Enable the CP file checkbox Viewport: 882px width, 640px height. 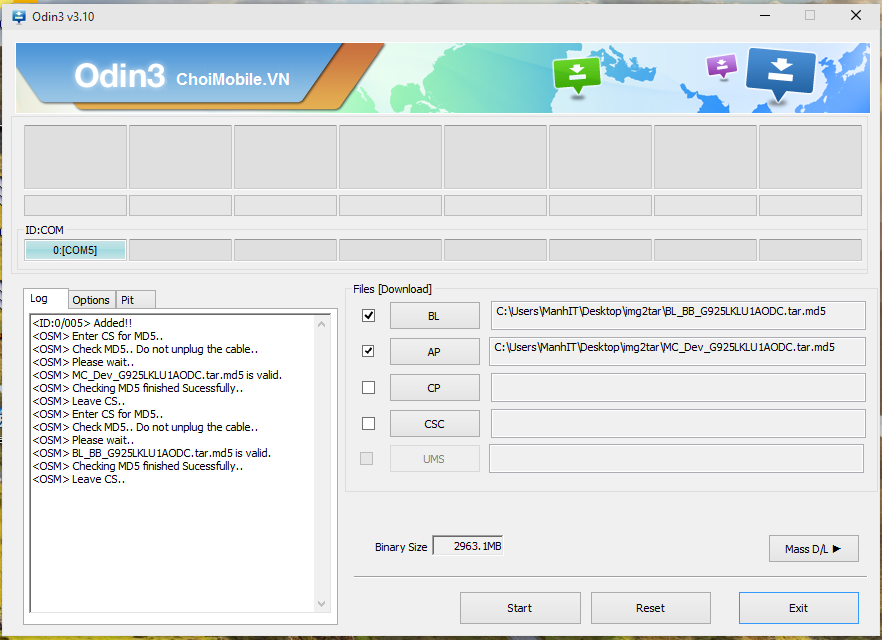coord(368,388)
